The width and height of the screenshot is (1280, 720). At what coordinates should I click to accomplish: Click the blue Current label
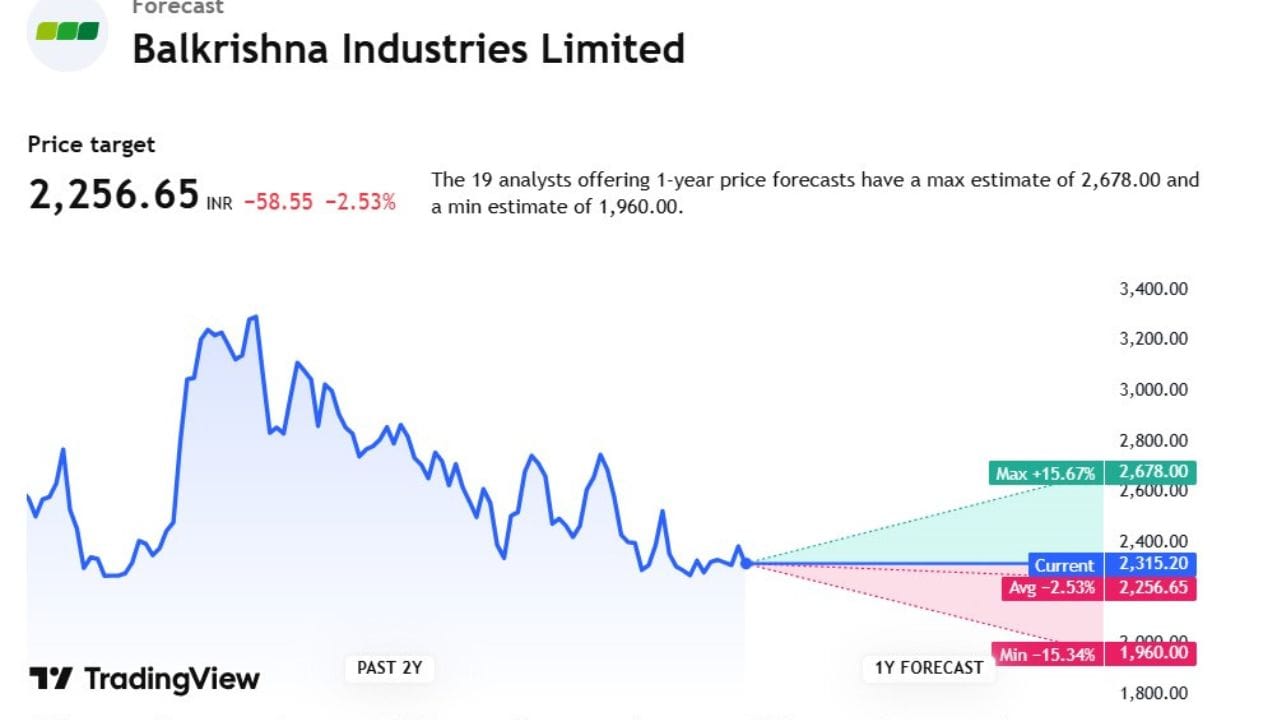coord(1064,565)
